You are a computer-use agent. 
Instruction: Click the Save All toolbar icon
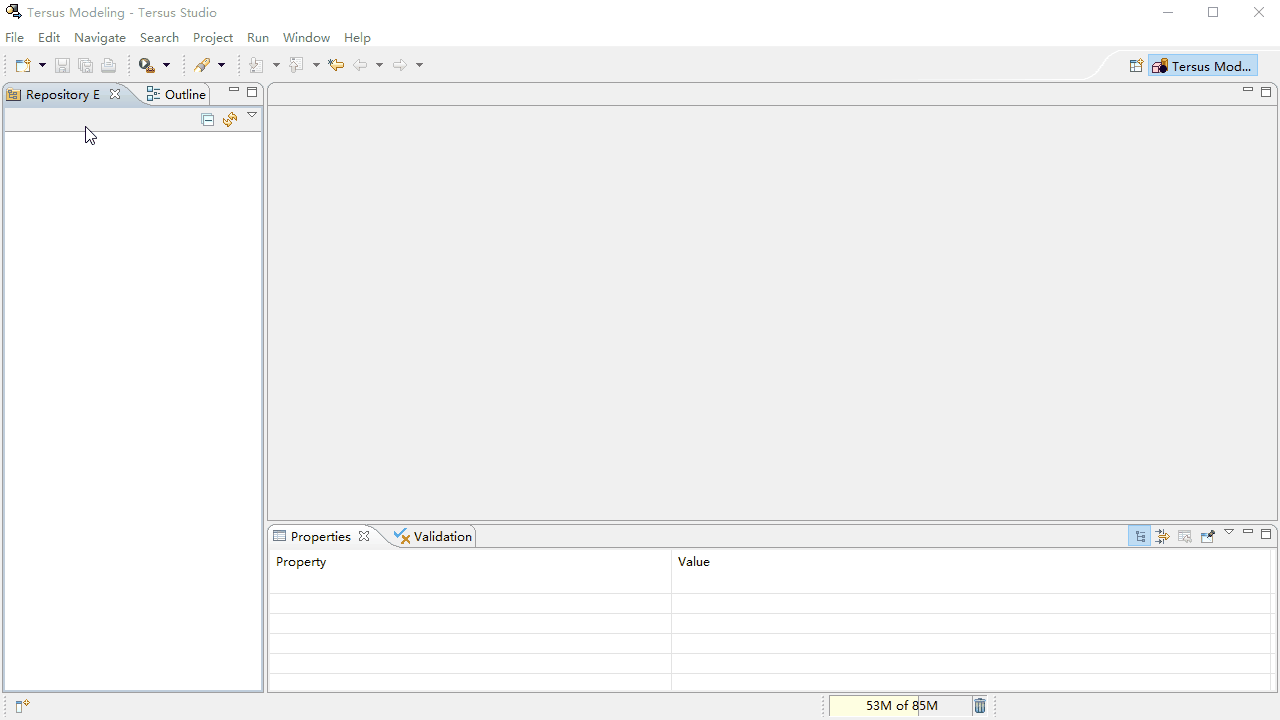pos(85,65)
